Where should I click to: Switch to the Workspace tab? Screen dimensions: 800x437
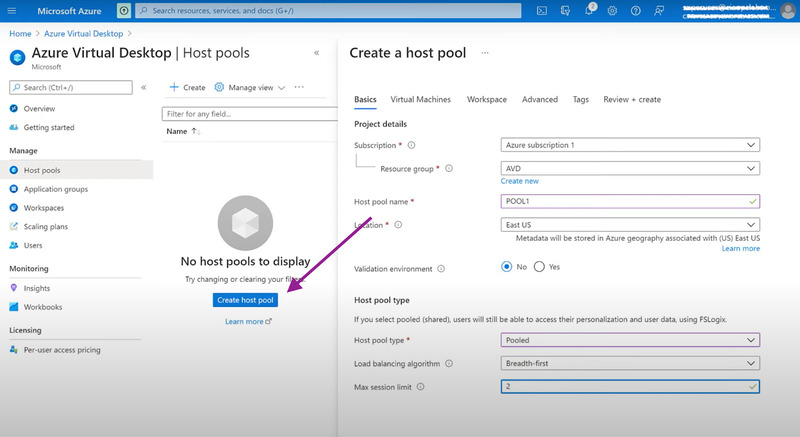click(487, 99)
